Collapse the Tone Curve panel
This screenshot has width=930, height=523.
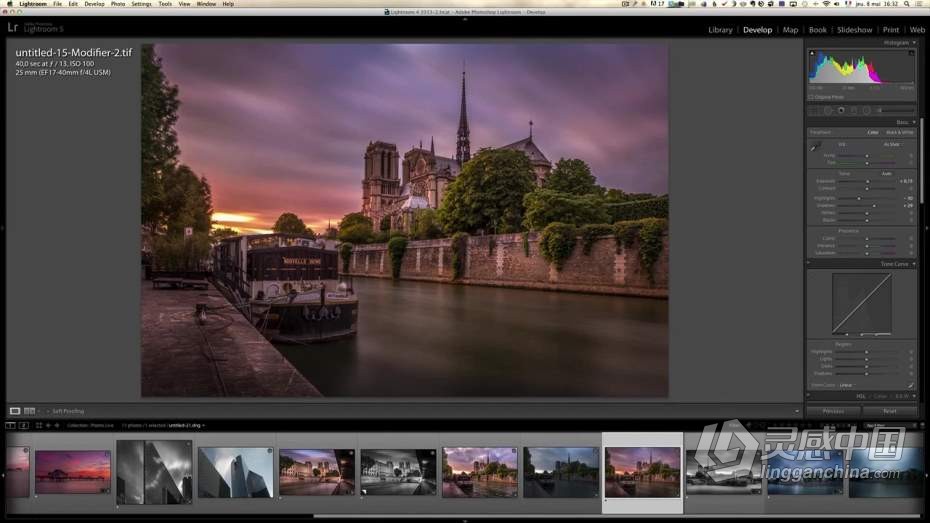point(914,264)
